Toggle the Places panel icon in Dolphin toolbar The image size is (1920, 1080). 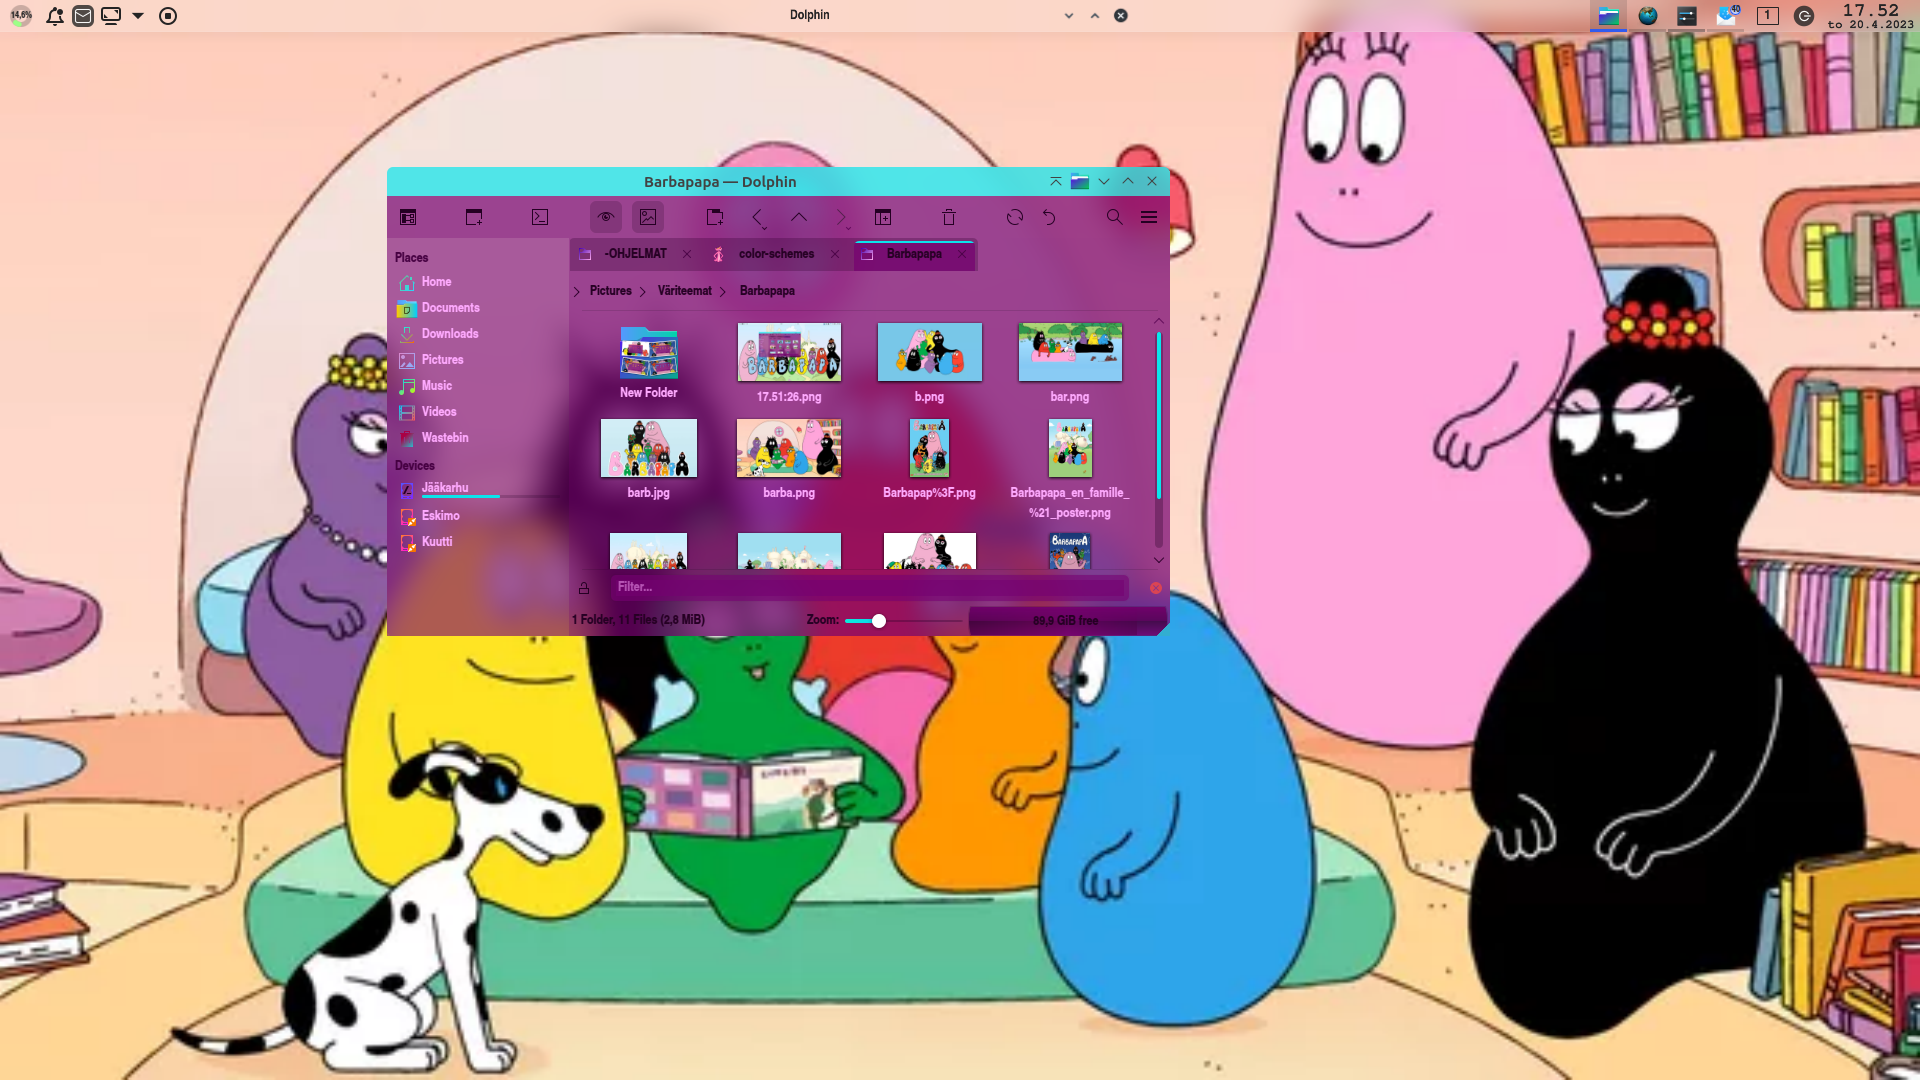[408, 217]
